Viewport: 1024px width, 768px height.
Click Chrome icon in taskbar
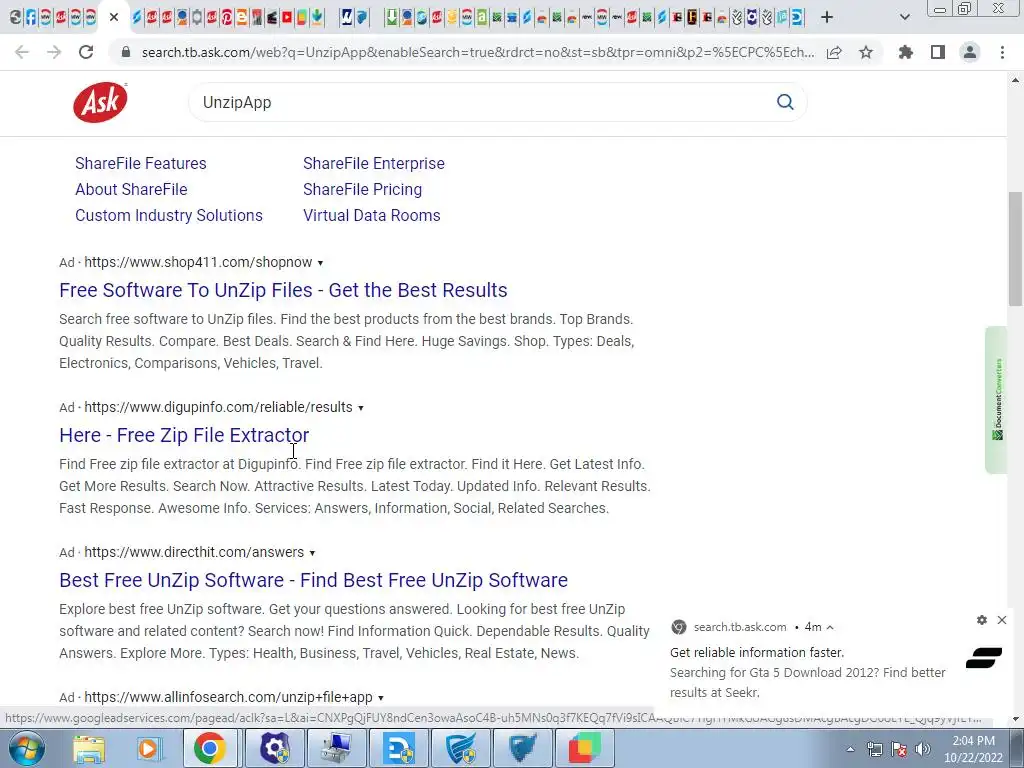click(x=210, y=748)
